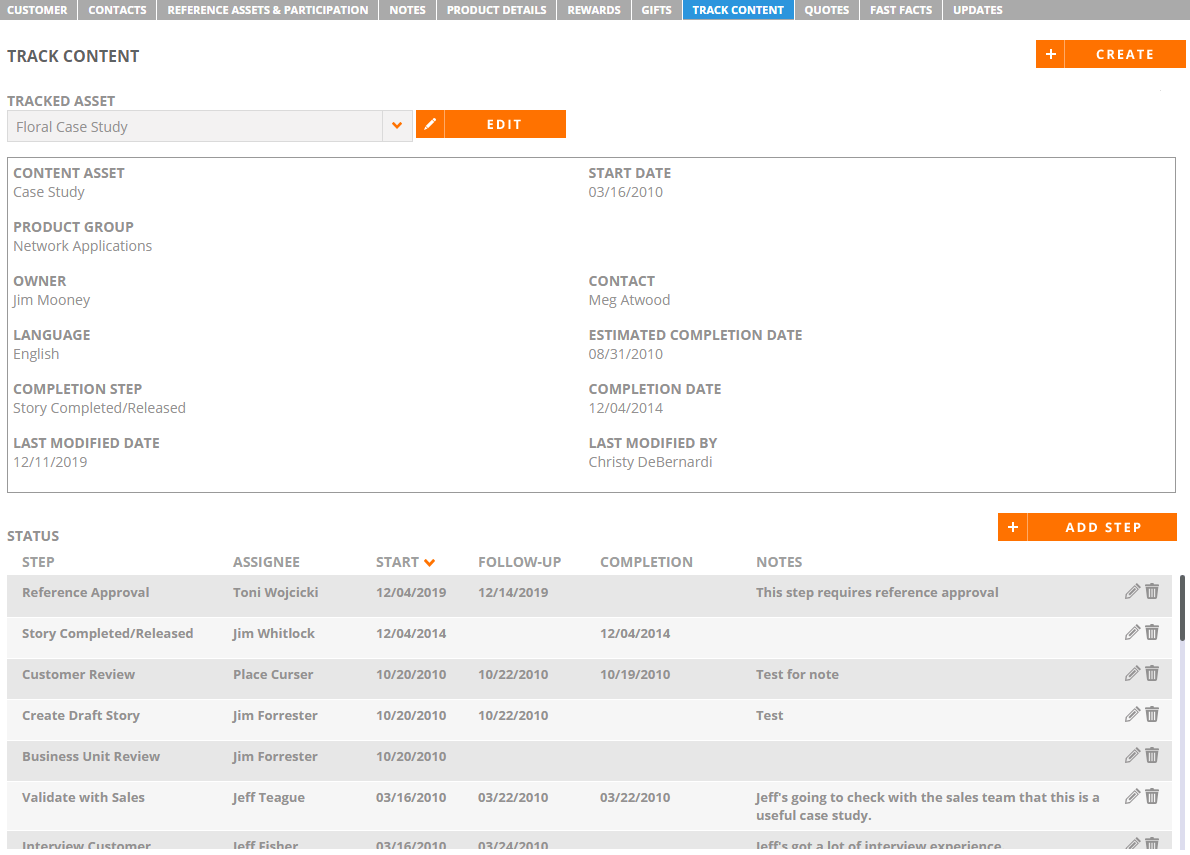The image size is (1190, 855).
Task: Go to the Notes tab
Action: [x=408, y=10]
